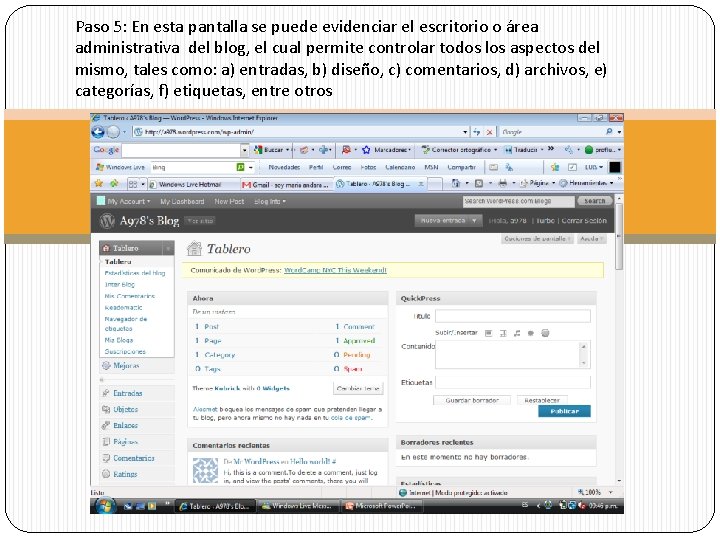Viewport: 720px width, 540px height.
Task: Click the Google toolbar Buscar button
Action: 270,150
